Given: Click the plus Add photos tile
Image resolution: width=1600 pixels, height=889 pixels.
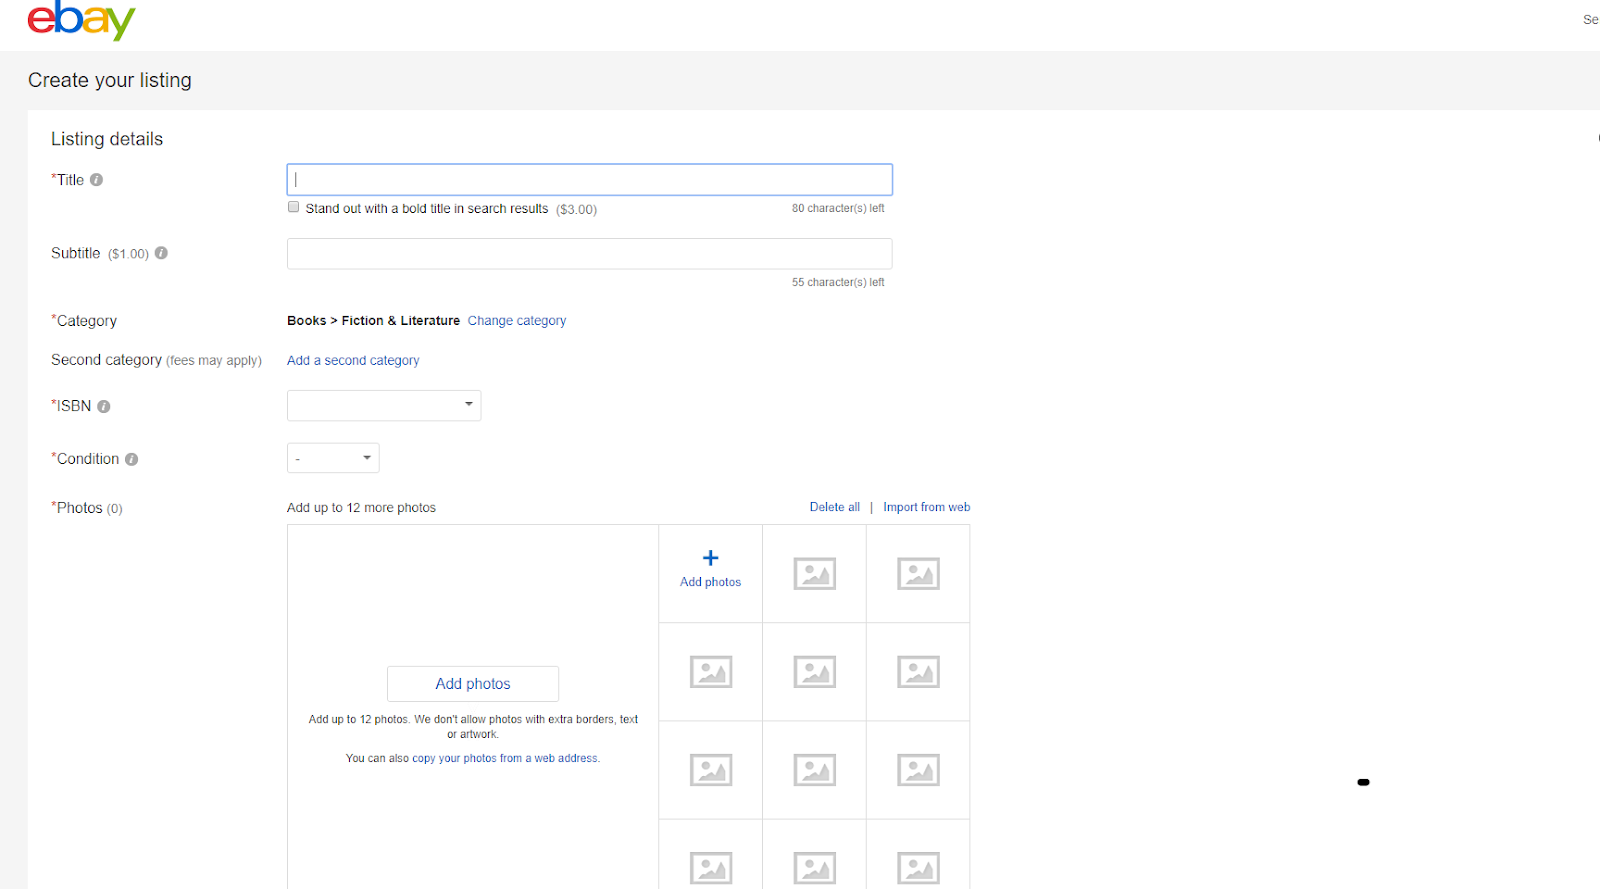Looking at the screenshot, I should (x=710, y=569).
